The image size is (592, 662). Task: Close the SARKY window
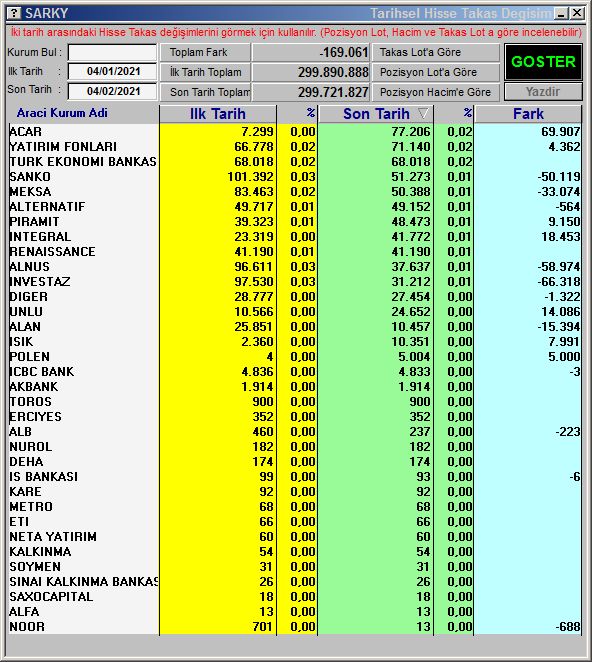click(x=577, y=14)
